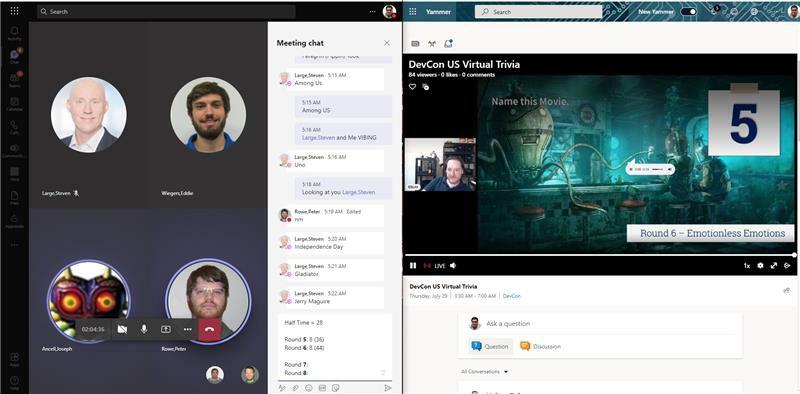800x394 pixels.
Task: Change the 1x playback speed
Action: (746, 266)
